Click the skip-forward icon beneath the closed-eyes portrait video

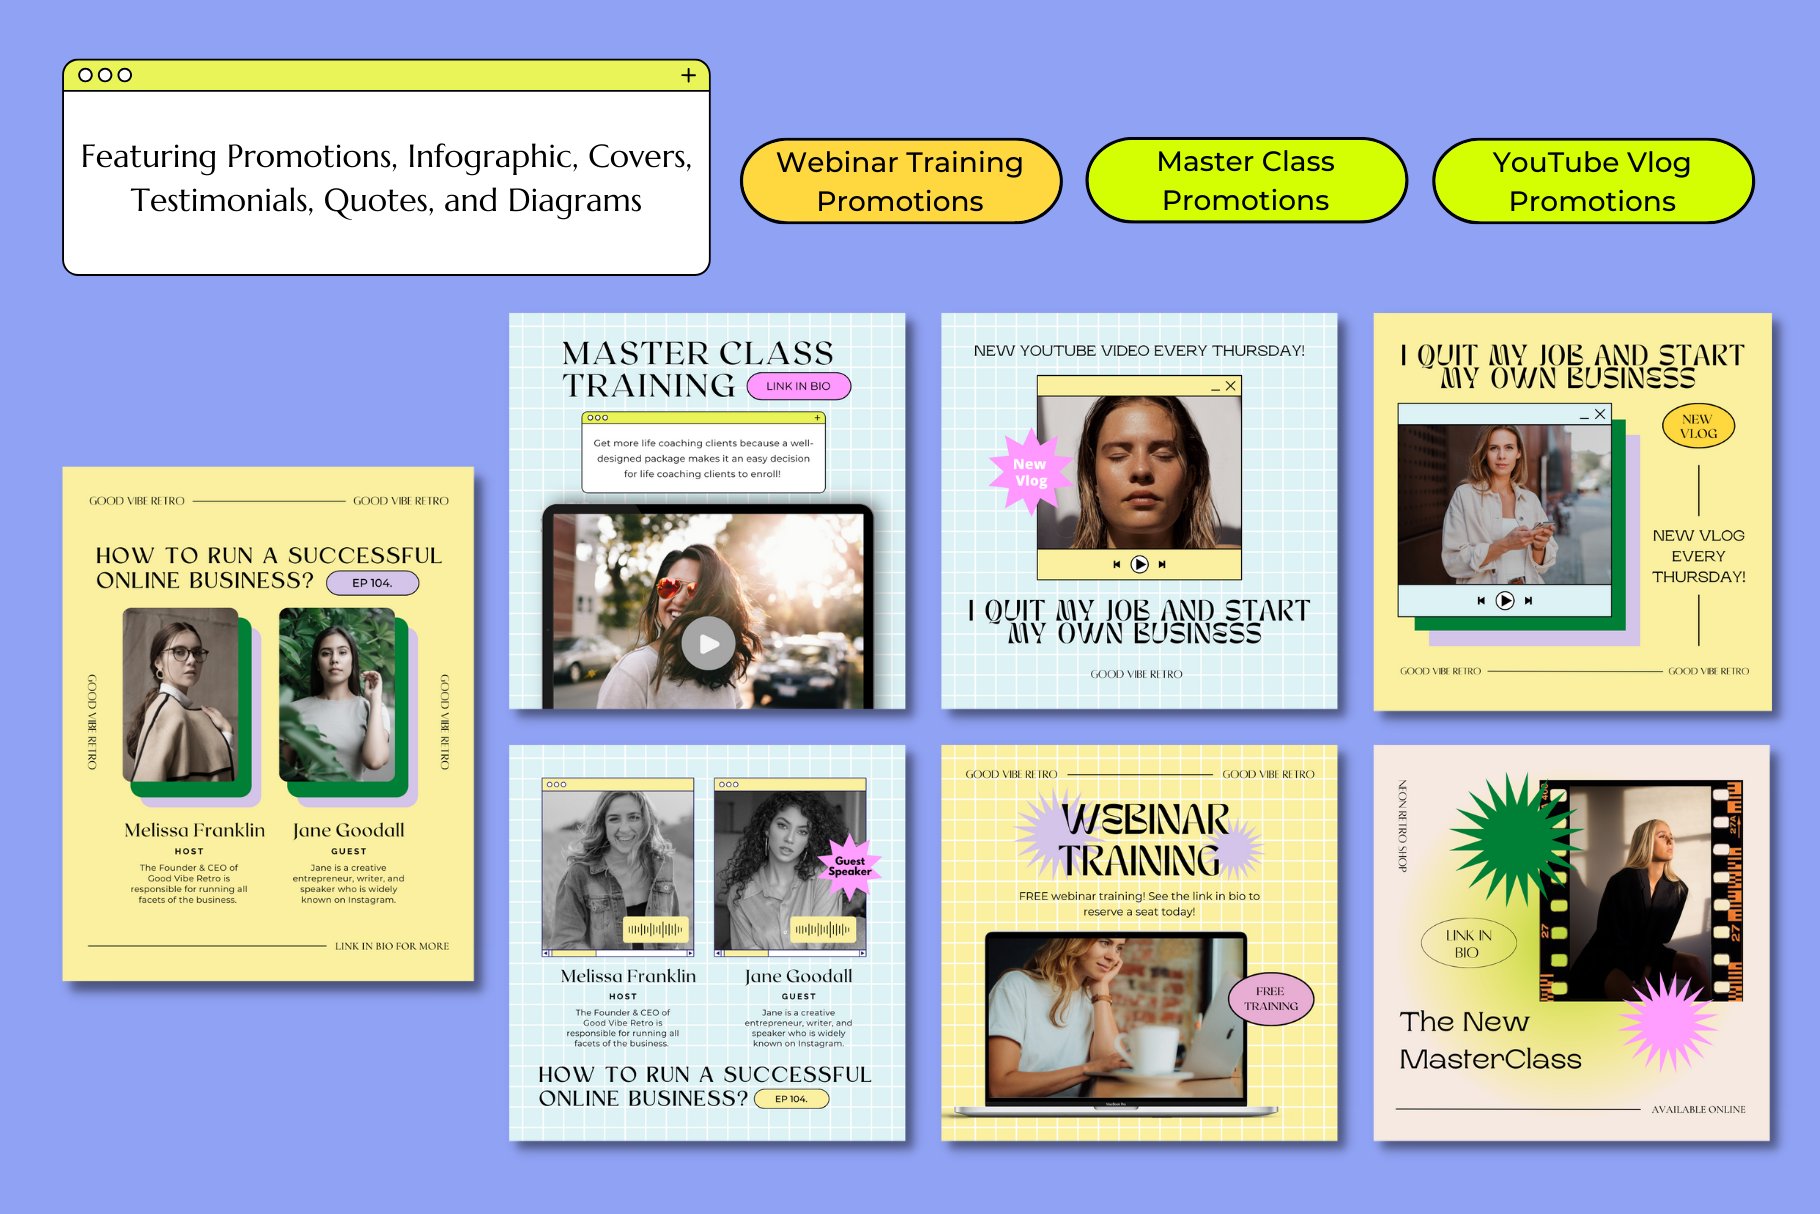pos(1162,564)
